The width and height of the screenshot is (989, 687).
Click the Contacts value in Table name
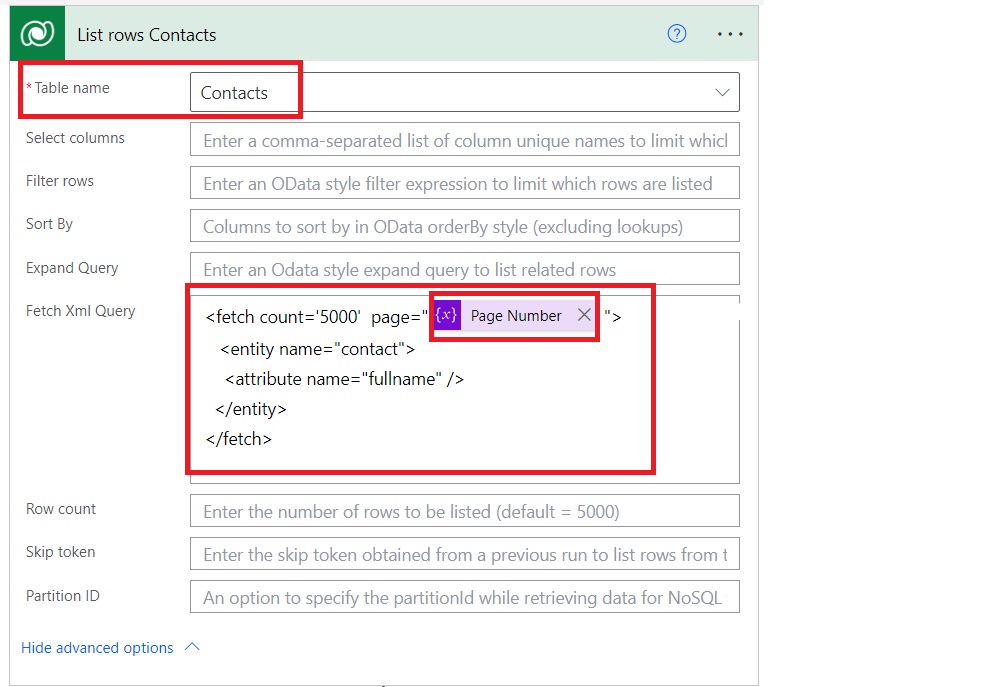click(235, 93)
